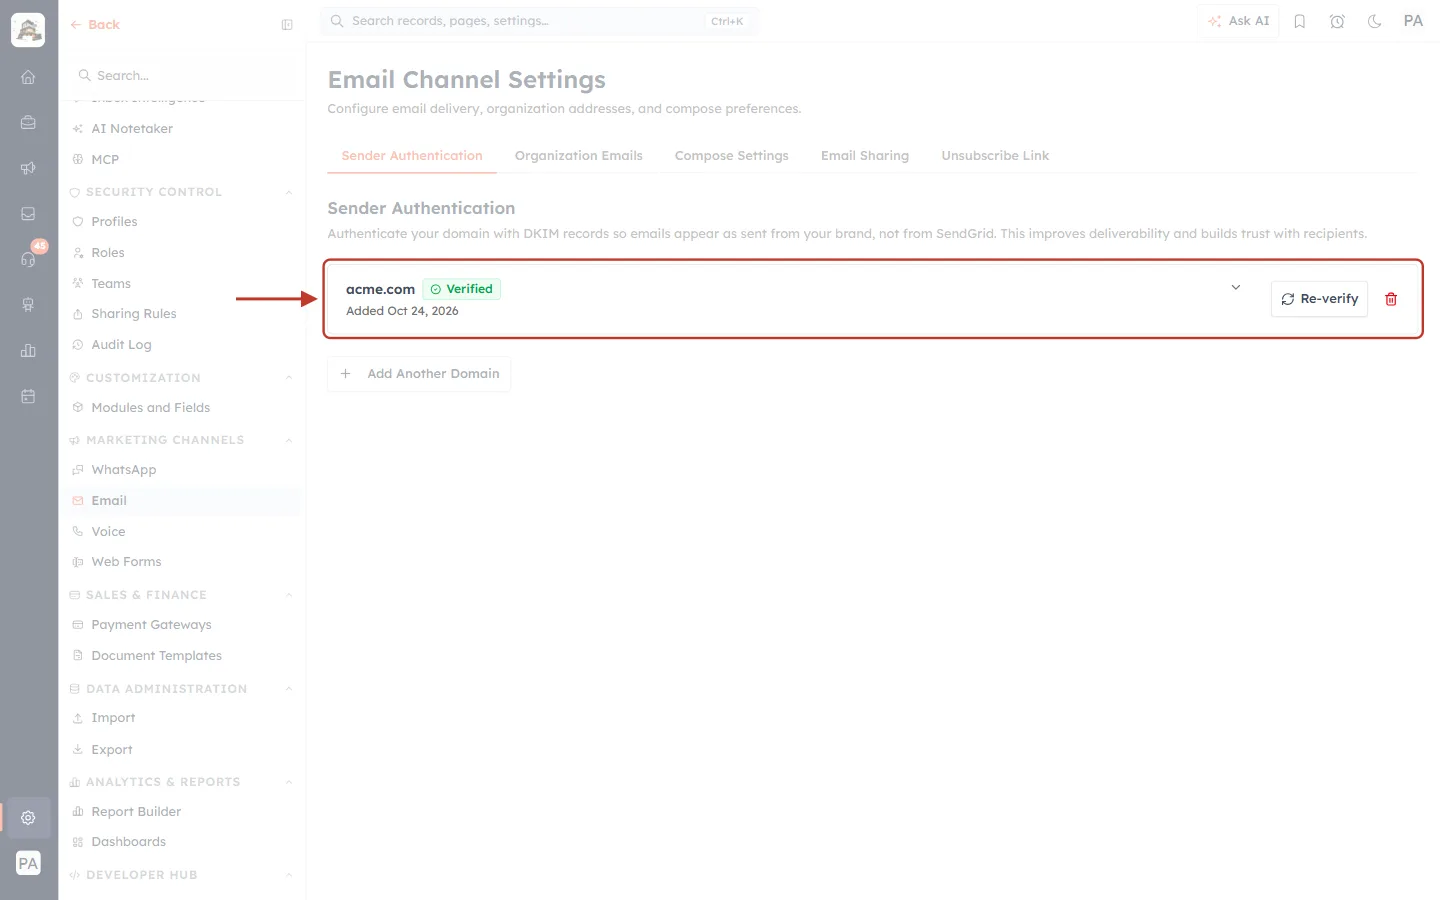Click the app logo at top left

coord(28,30)
